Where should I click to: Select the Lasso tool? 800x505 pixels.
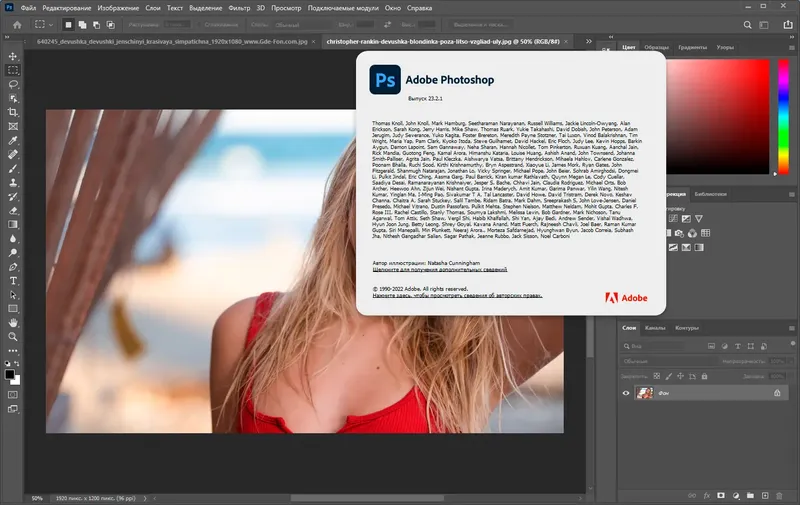[13, 84]
